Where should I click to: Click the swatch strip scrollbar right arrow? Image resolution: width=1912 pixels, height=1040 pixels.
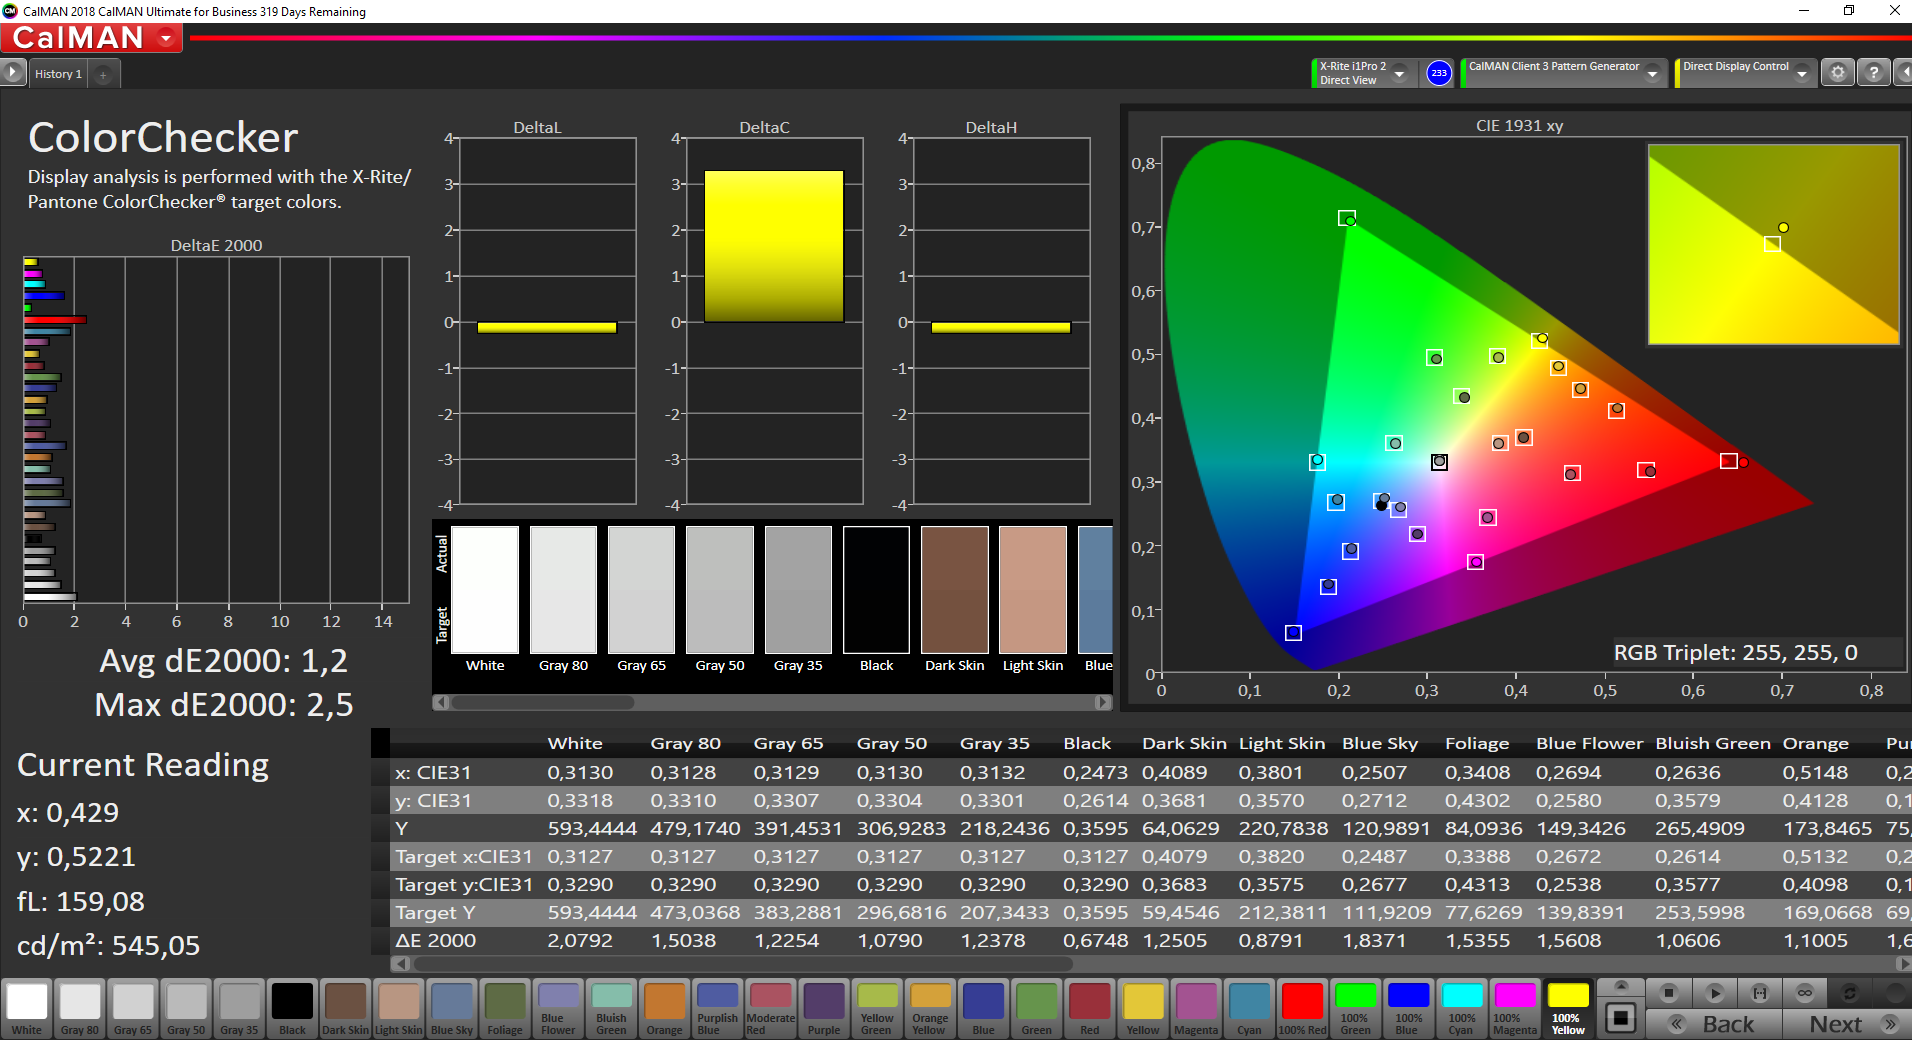click(x=1103, y=702)
